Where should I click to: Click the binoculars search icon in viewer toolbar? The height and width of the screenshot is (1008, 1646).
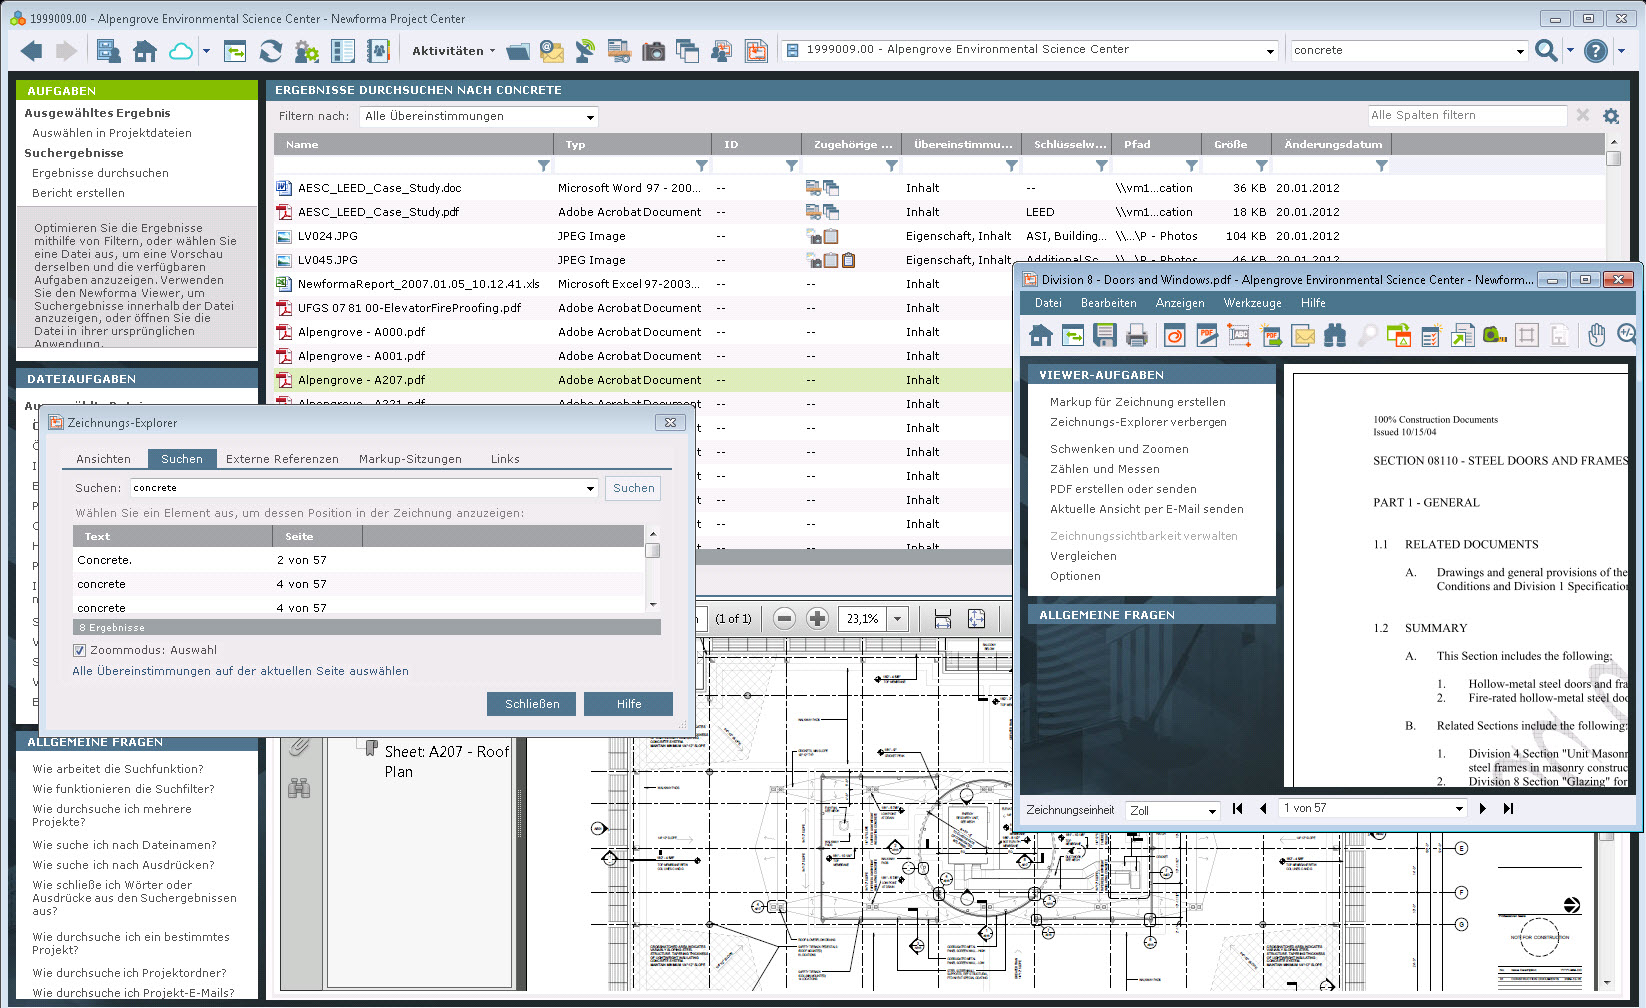[1335, 336]
